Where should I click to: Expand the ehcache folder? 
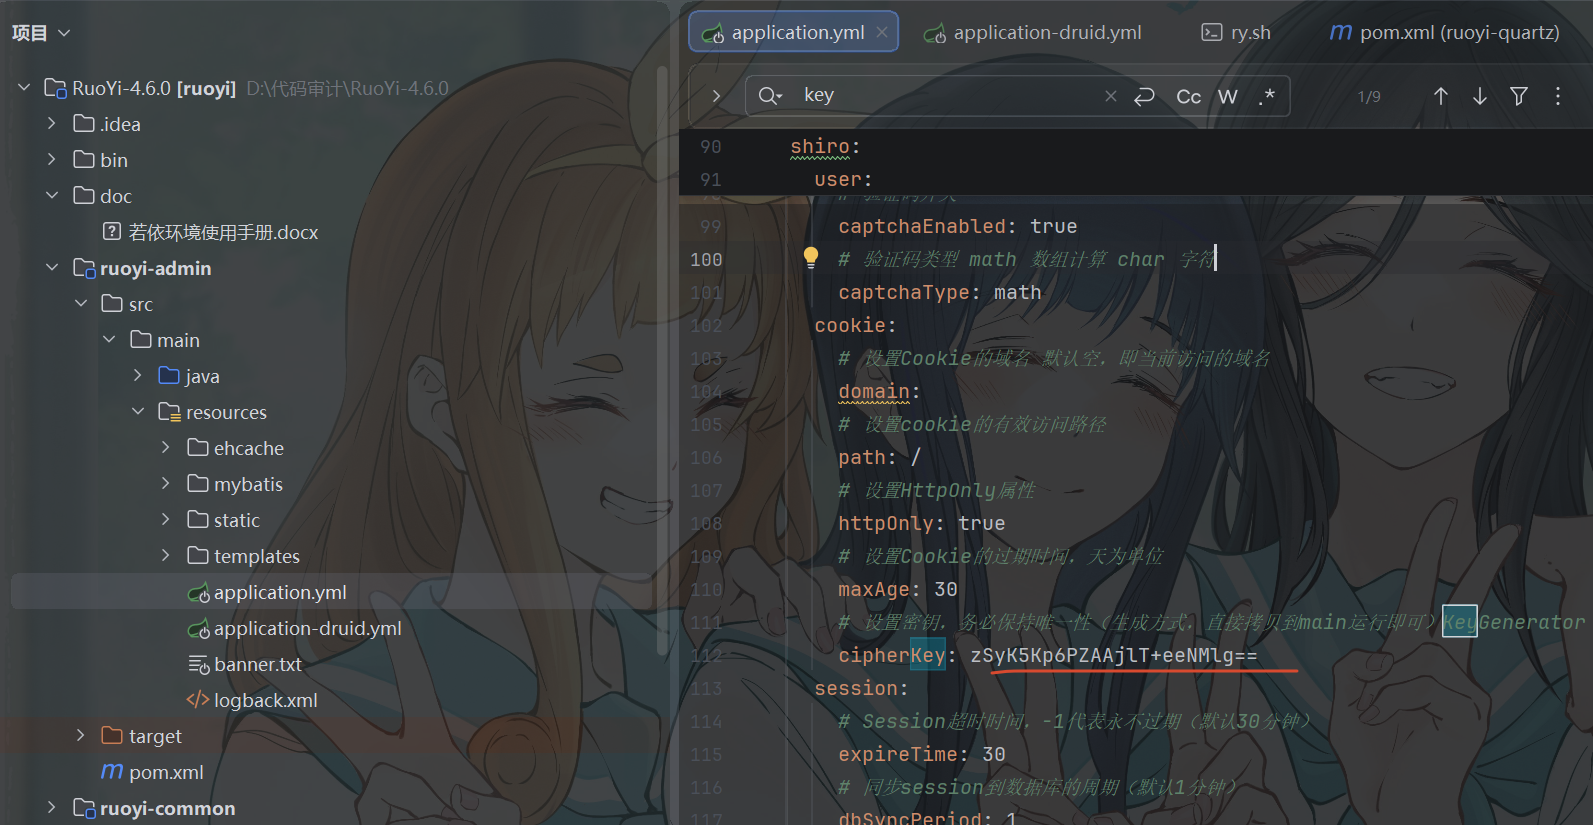coord(166,447)
